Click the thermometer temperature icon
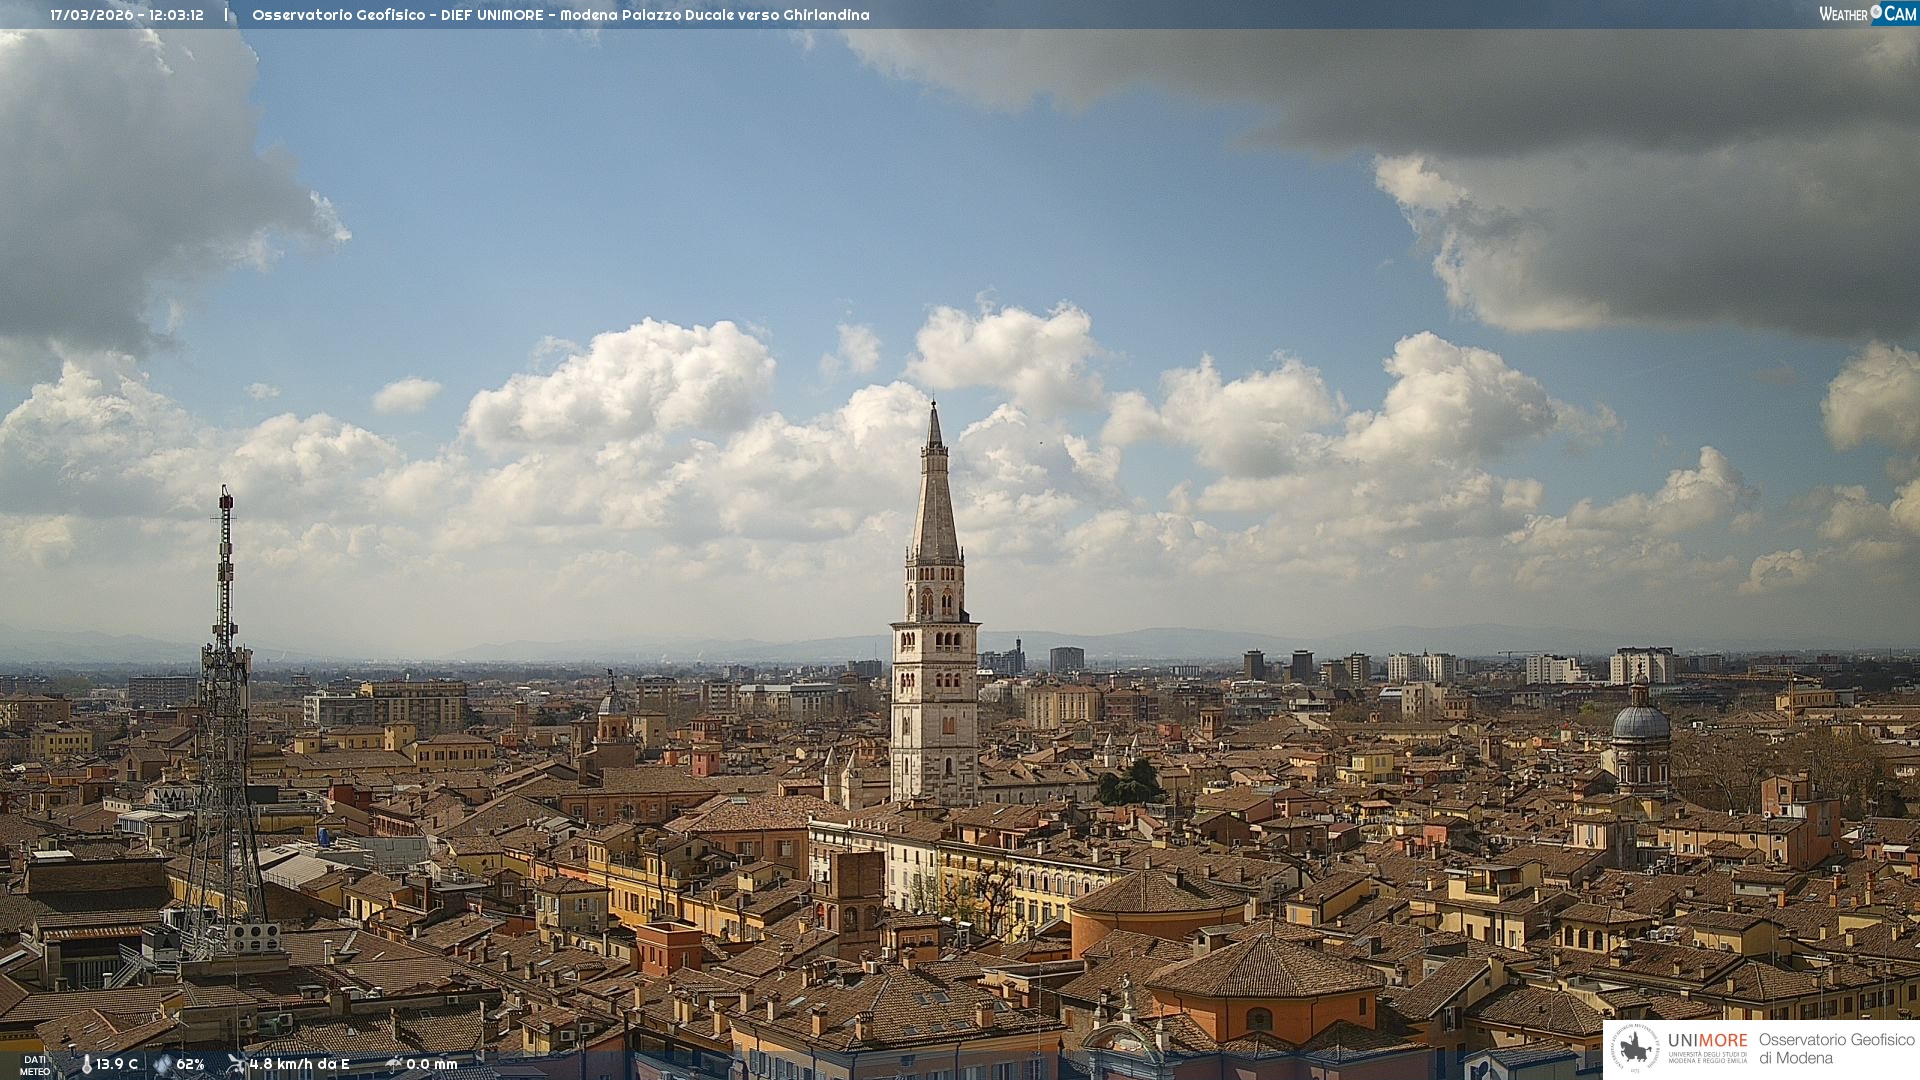The image size is (1920, 1080). click(x=87, y=1064)
